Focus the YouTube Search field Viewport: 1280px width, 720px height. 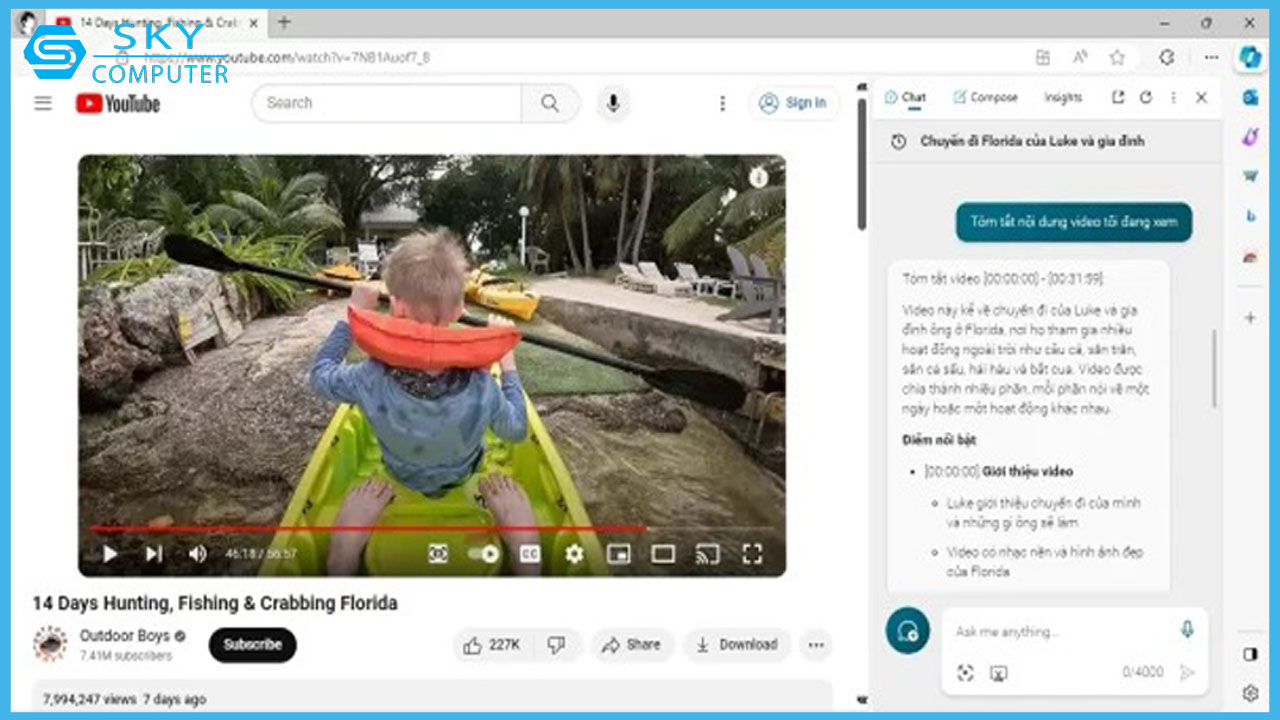388,103
